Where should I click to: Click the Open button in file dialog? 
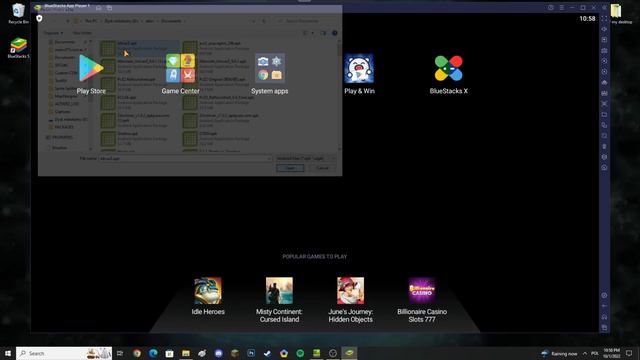(x=290, y=168)
